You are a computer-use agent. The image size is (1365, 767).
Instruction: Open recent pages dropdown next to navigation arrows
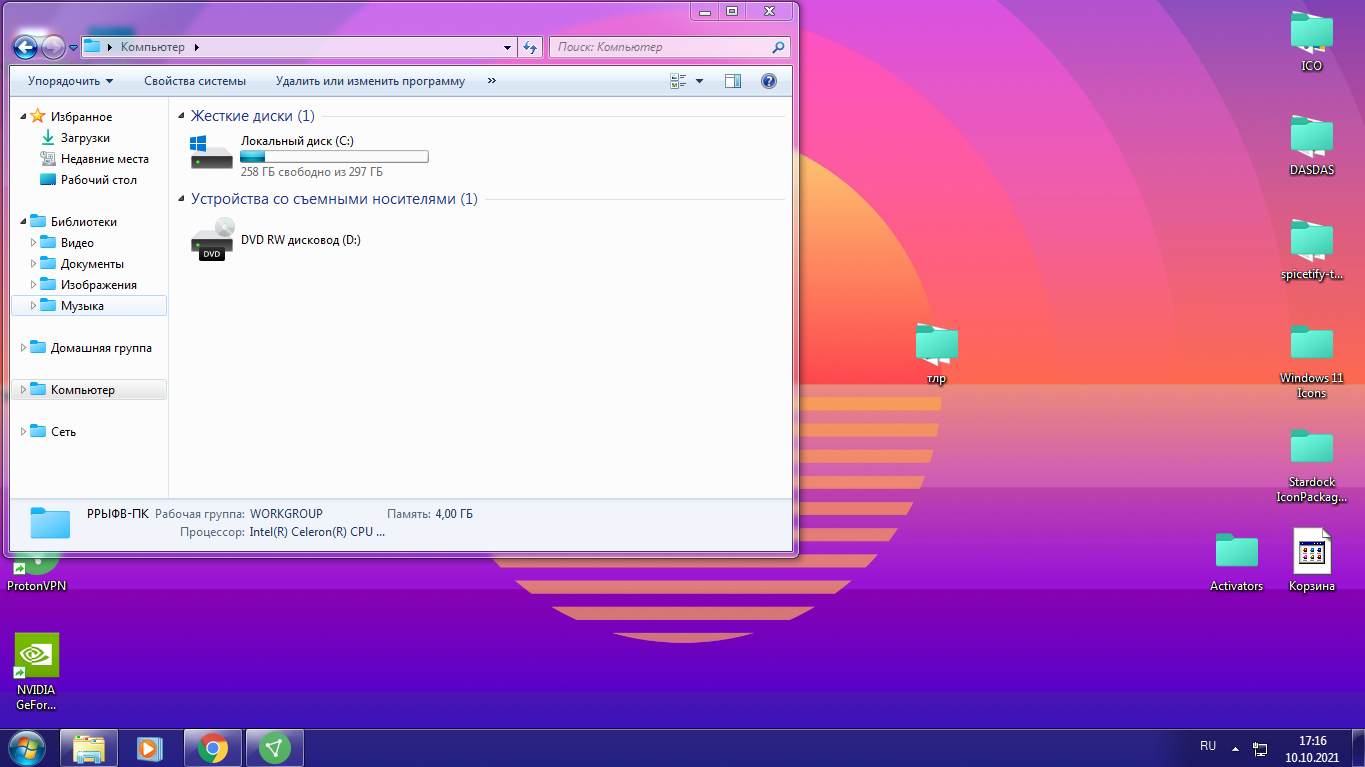[73, 48]
